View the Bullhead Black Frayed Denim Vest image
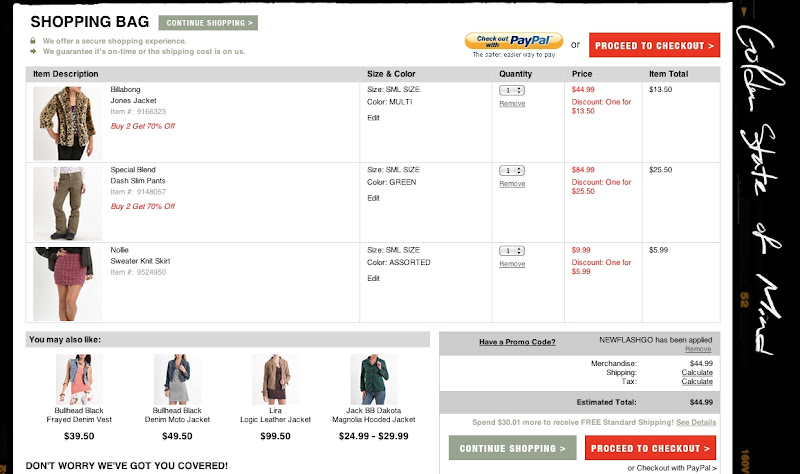 pyautogui.click(x=79, y=380)
